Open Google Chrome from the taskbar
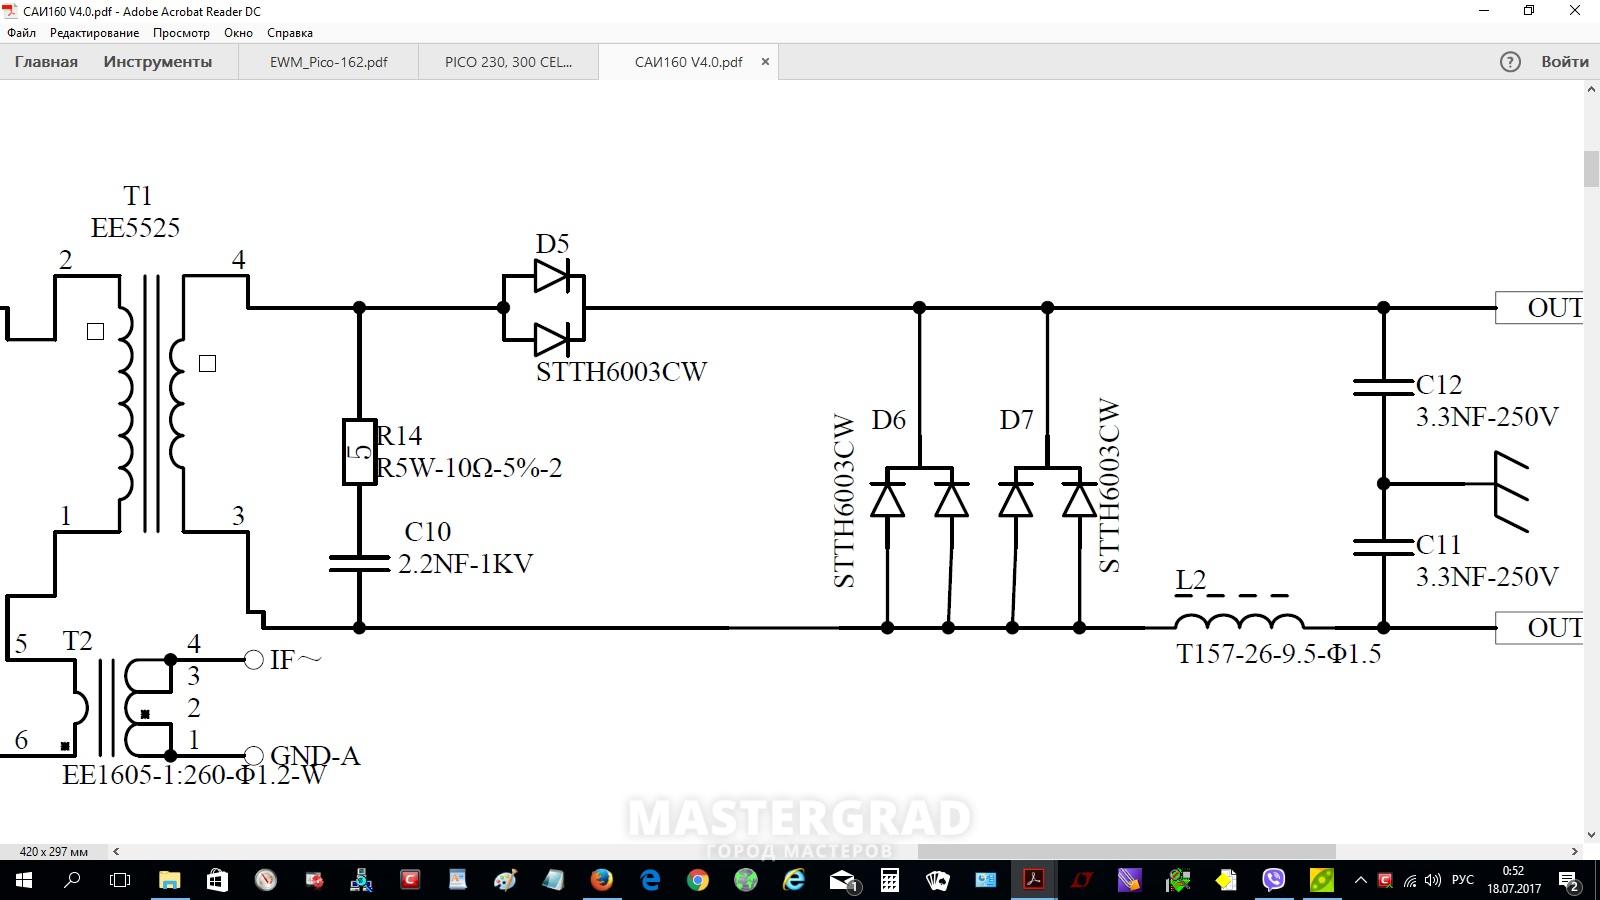This screenshot has height=900, width=1600. (x=698, y=880)
